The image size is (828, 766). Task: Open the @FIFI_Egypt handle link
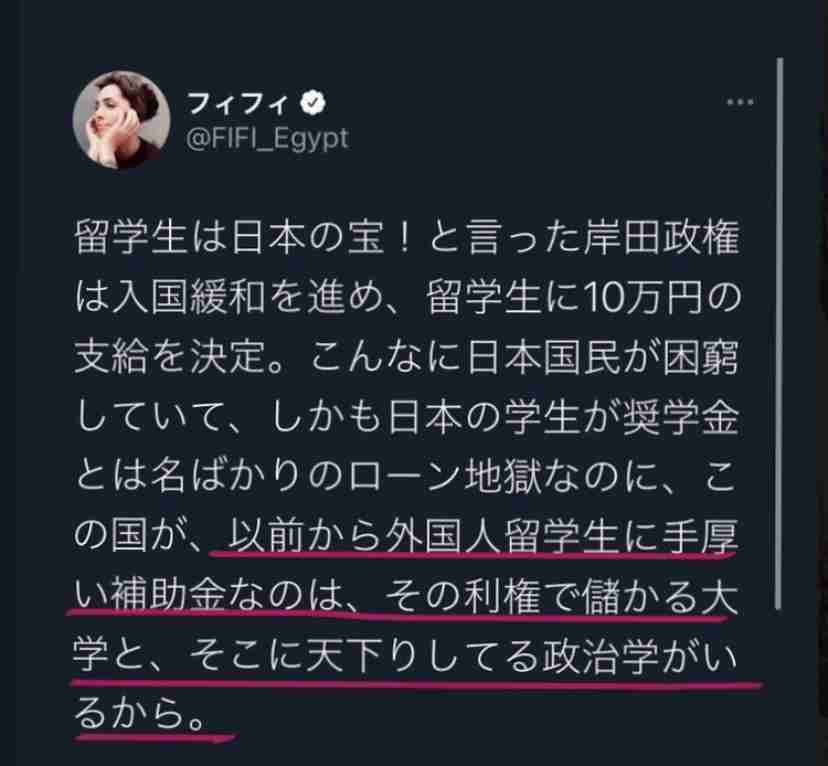point(267,139)
